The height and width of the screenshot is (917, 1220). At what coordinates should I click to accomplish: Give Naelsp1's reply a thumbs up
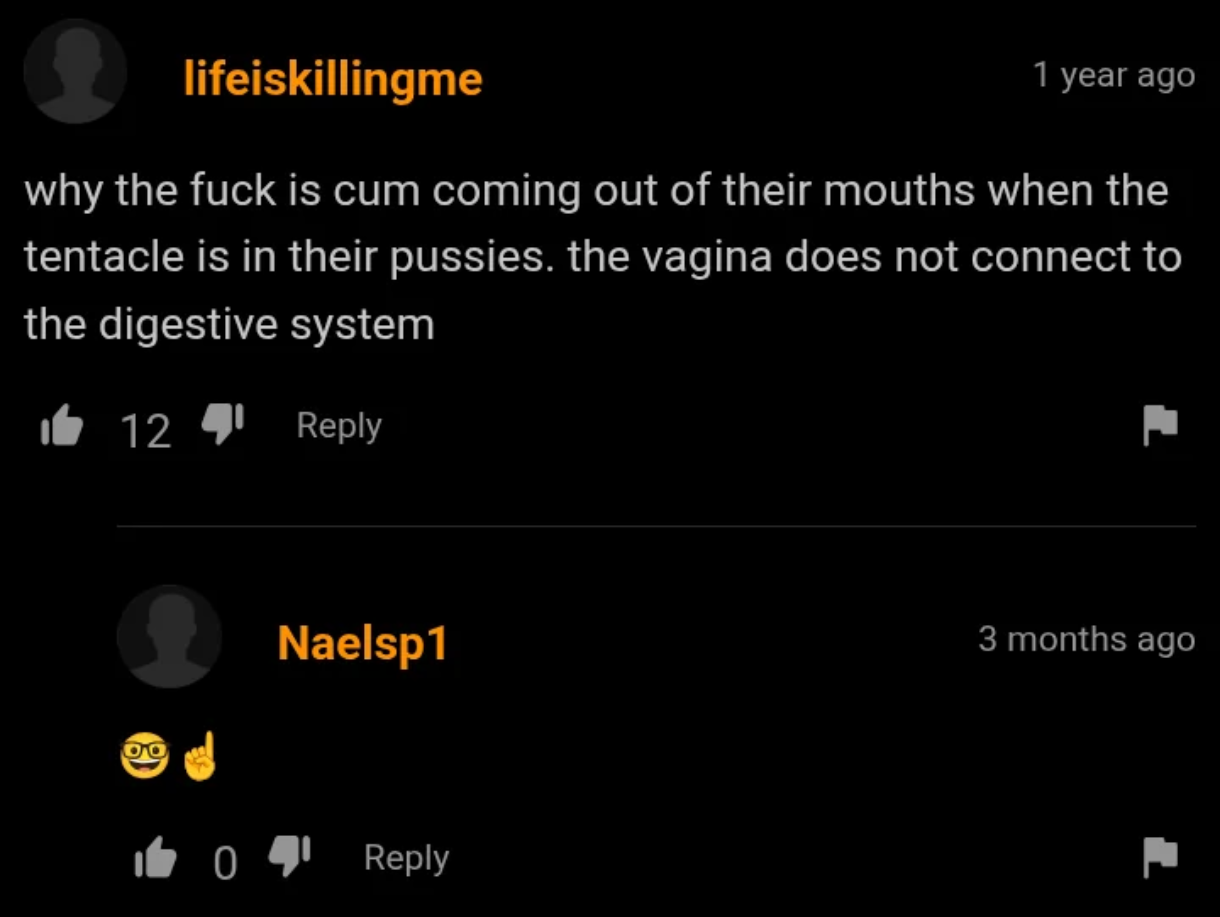click(x=154, y=860)
